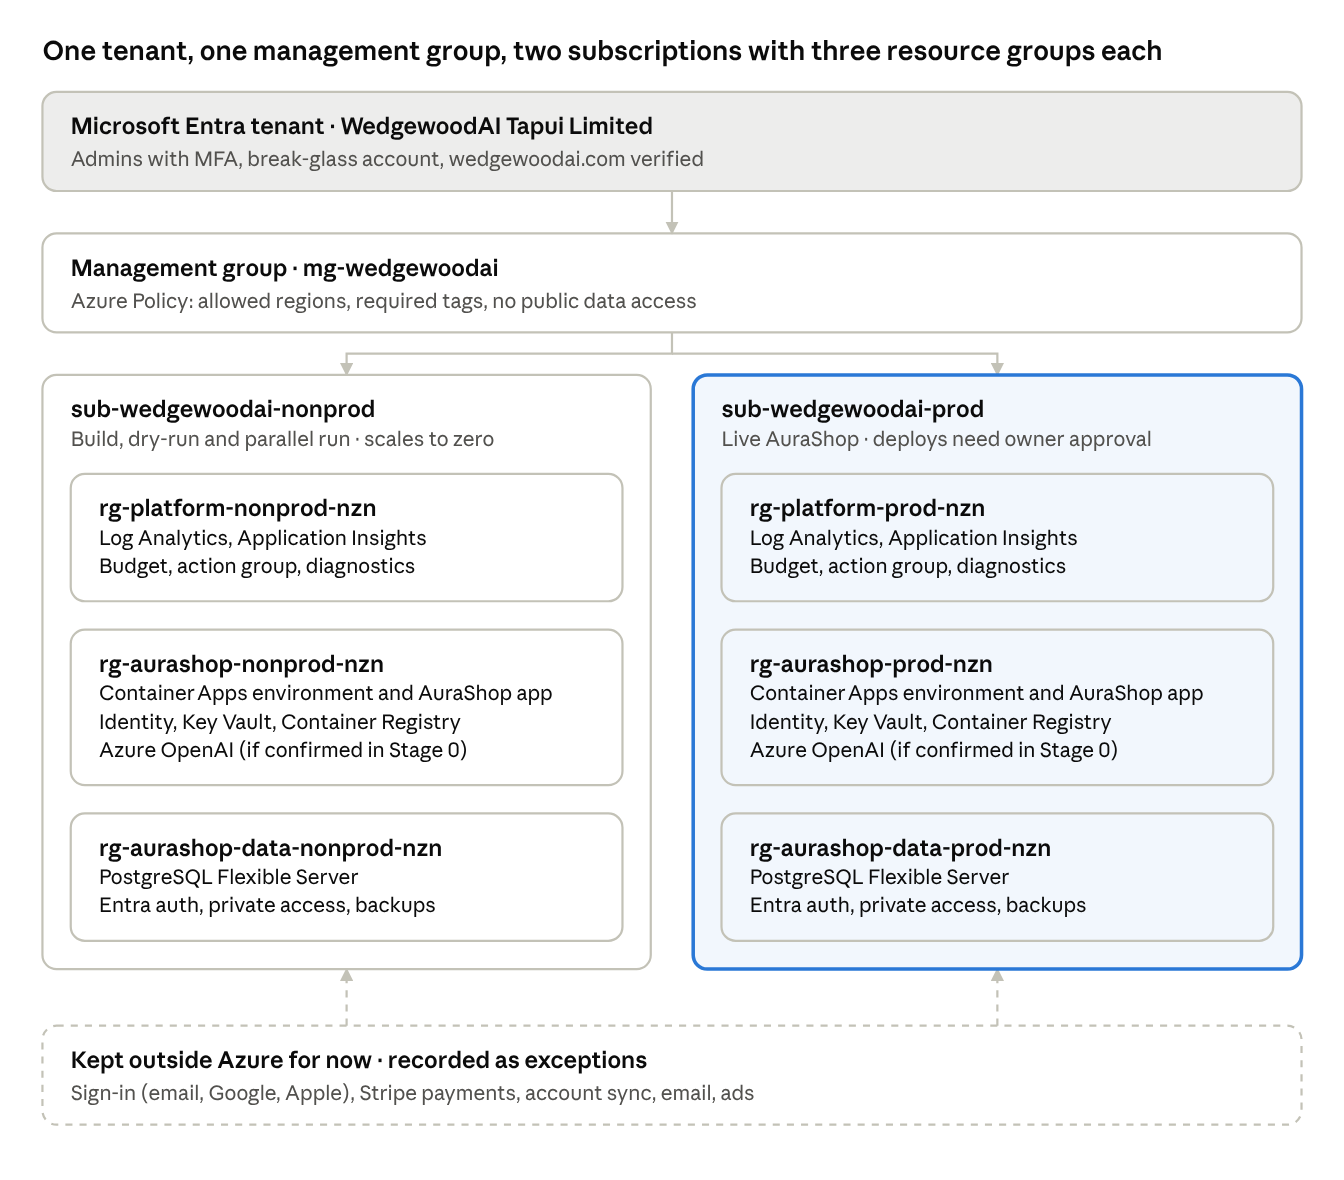Click the 'Sign-in (email, Google, Apple), Stripe payments' line
This screenshot has height=1180, width=1344.
pos(413,1093)
